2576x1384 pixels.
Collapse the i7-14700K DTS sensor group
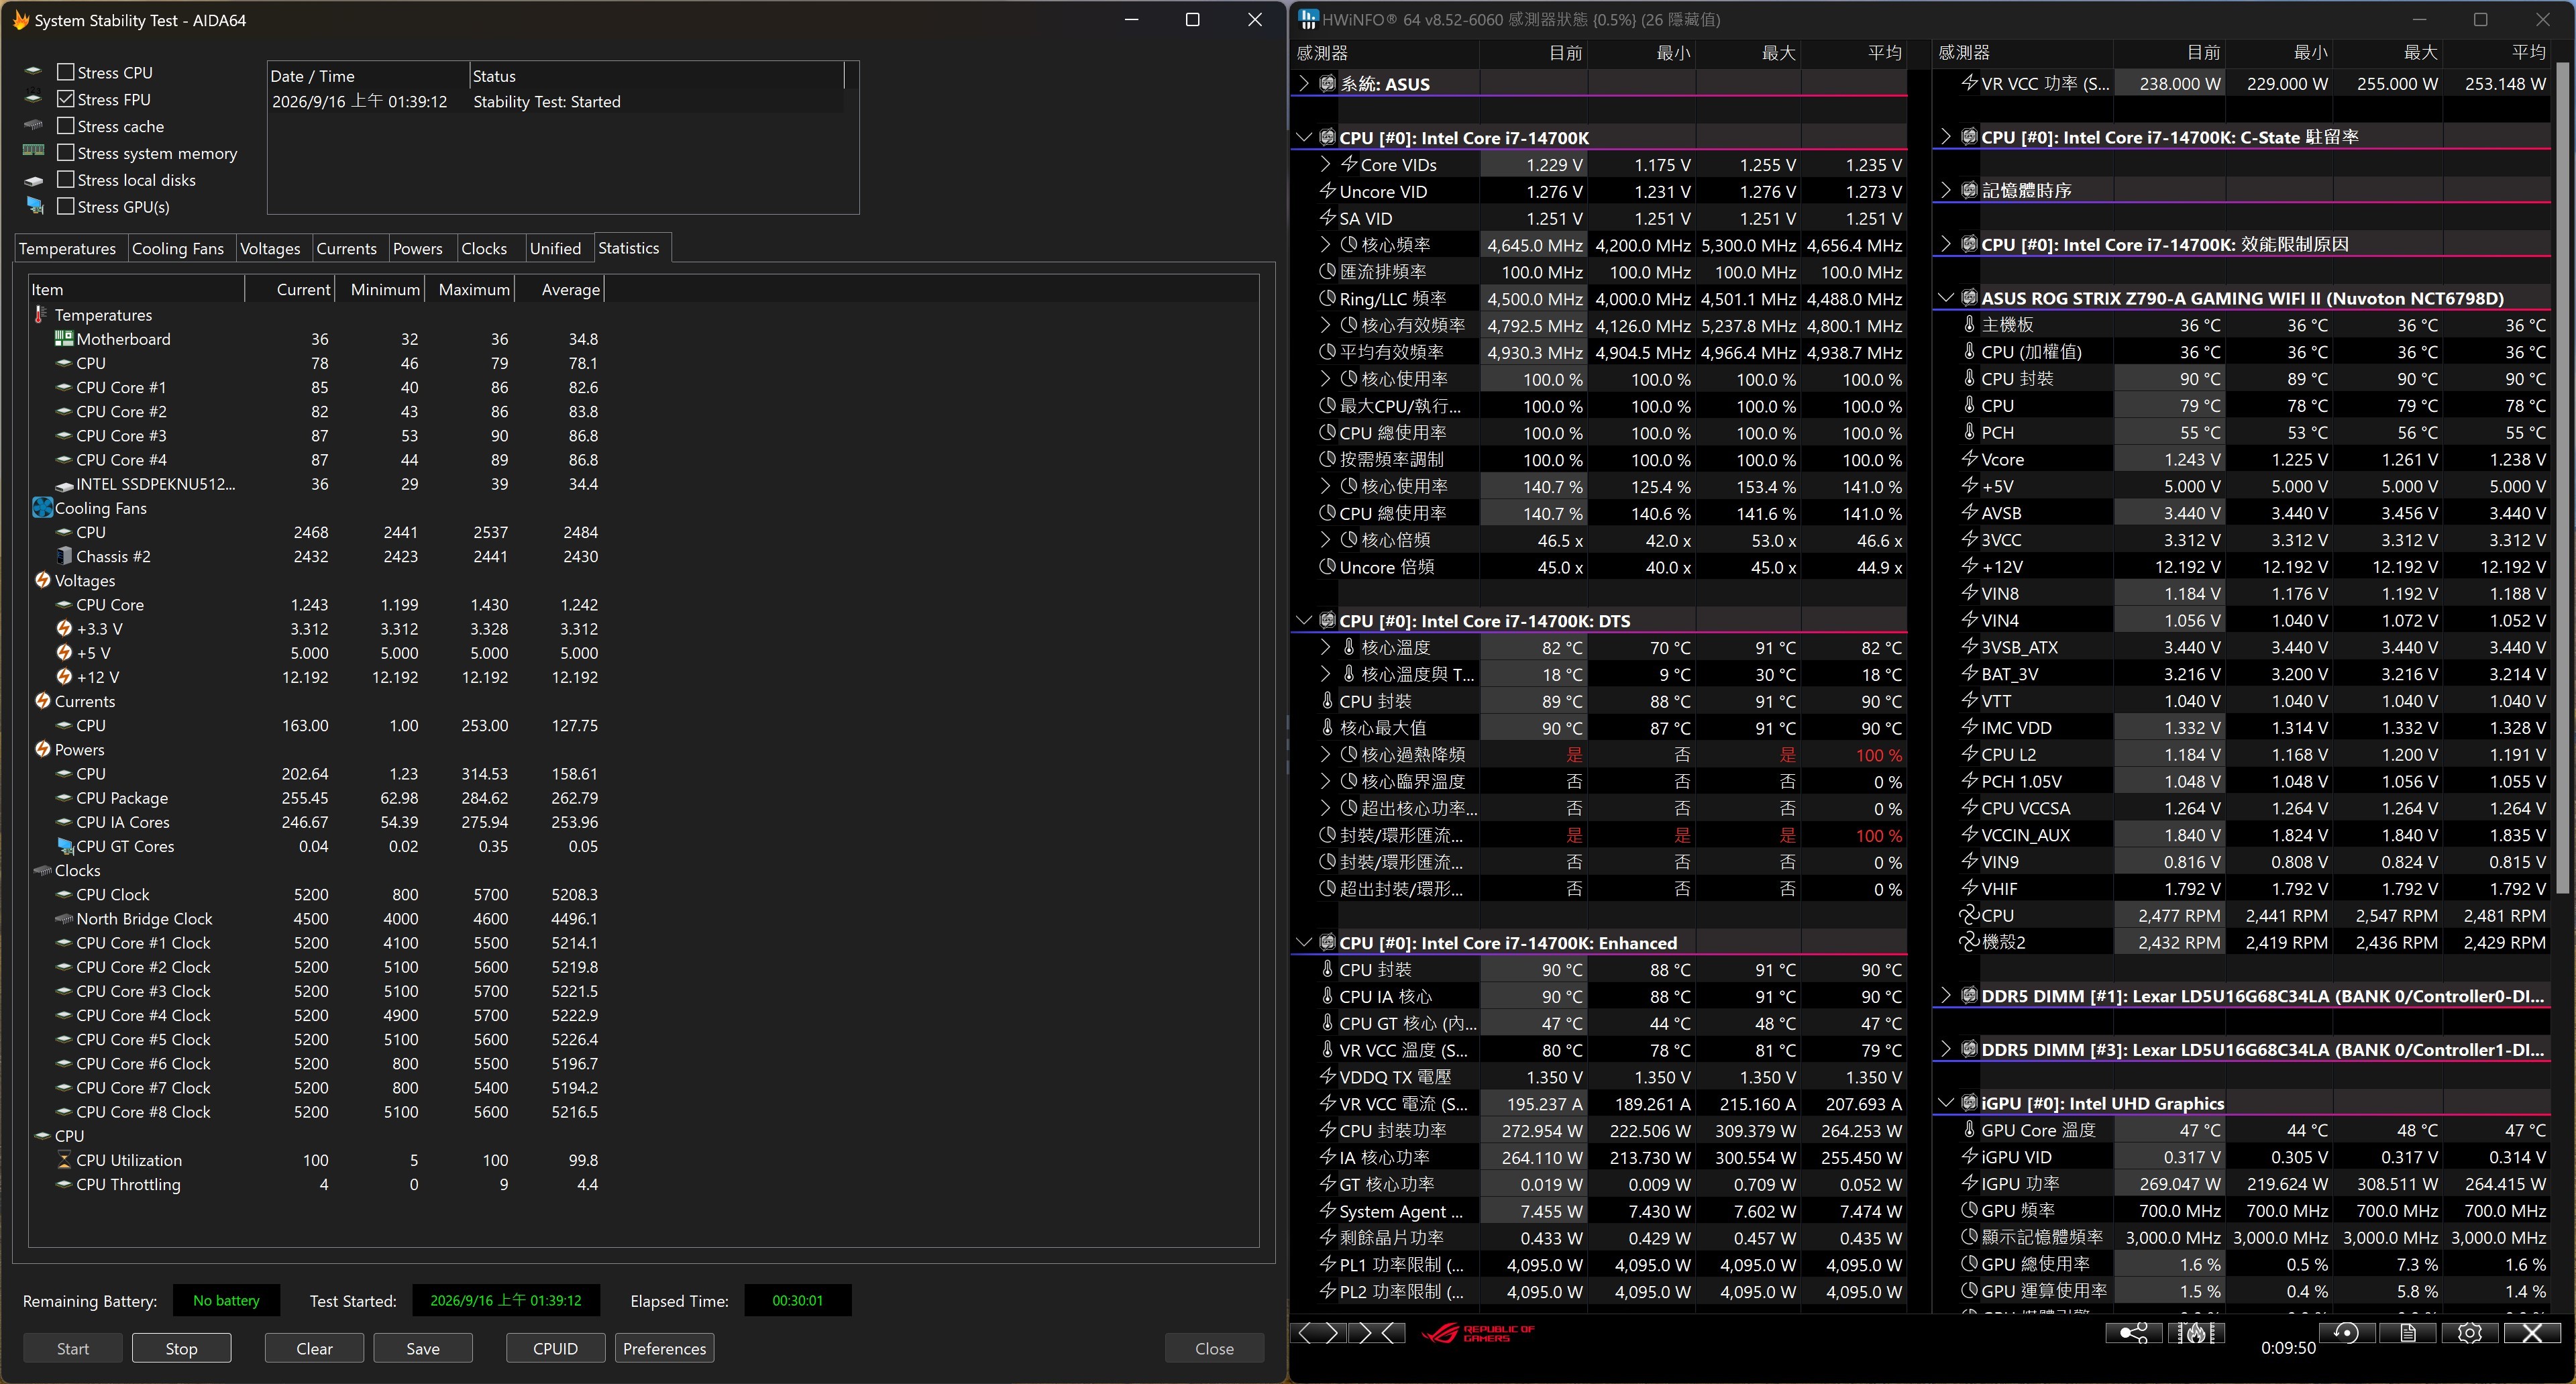(1303, 621)
